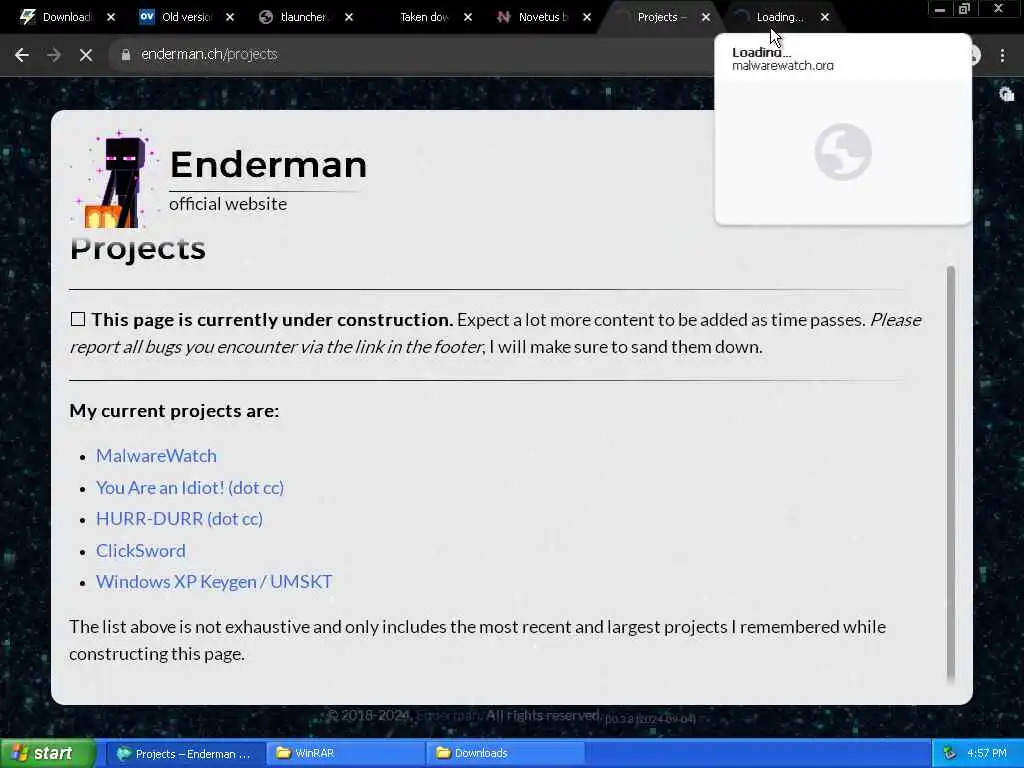1024x768 pixels.
Task: Open the Downloads taskbar folder
Action: (x=504, y=754)
